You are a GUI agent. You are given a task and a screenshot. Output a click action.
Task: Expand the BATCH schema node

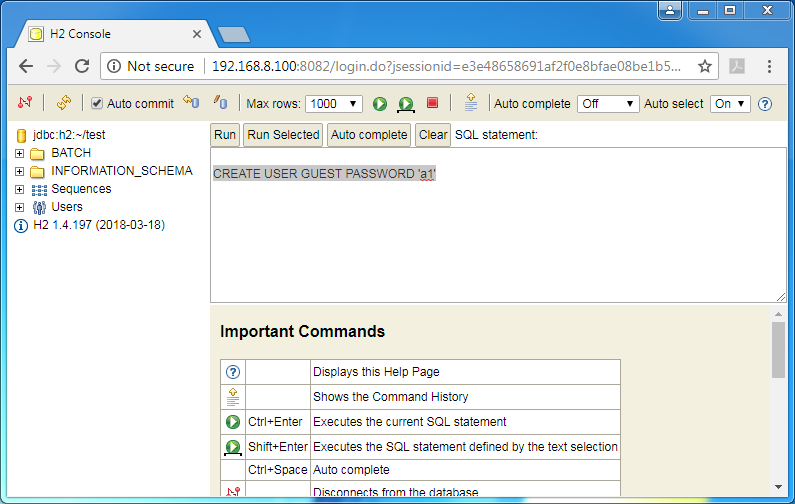pyautogui.click(x=19, y=153)
